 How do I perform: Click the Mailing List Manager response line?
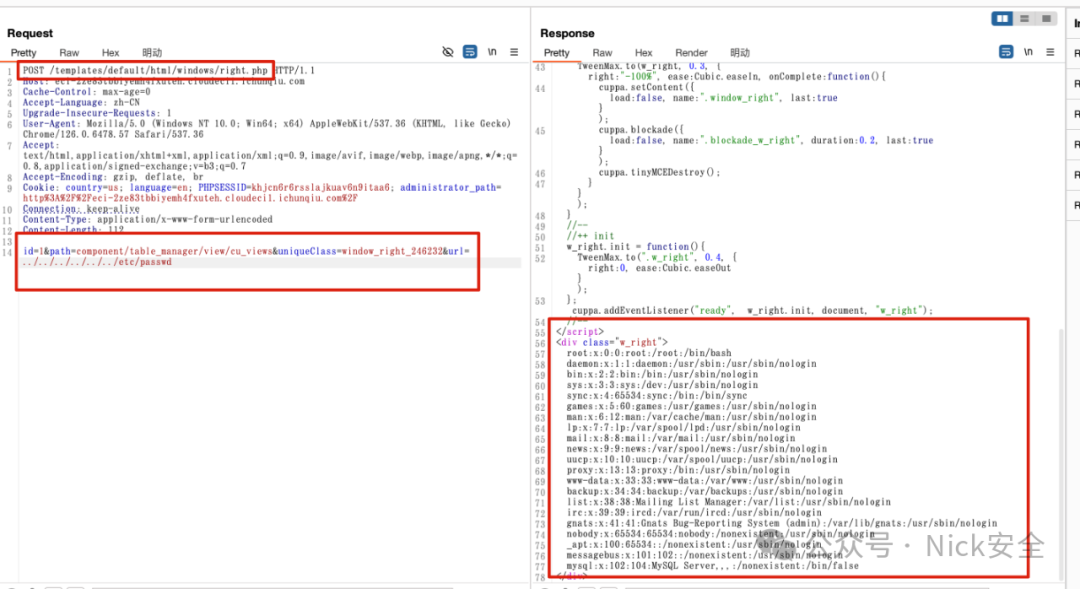729,502
